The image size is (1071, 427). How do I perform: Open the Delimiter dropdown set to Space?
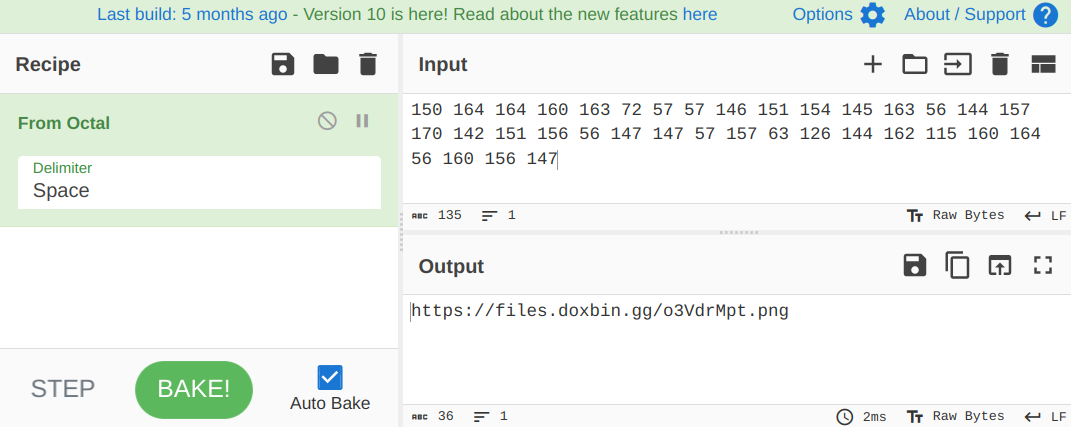[199, 182]
